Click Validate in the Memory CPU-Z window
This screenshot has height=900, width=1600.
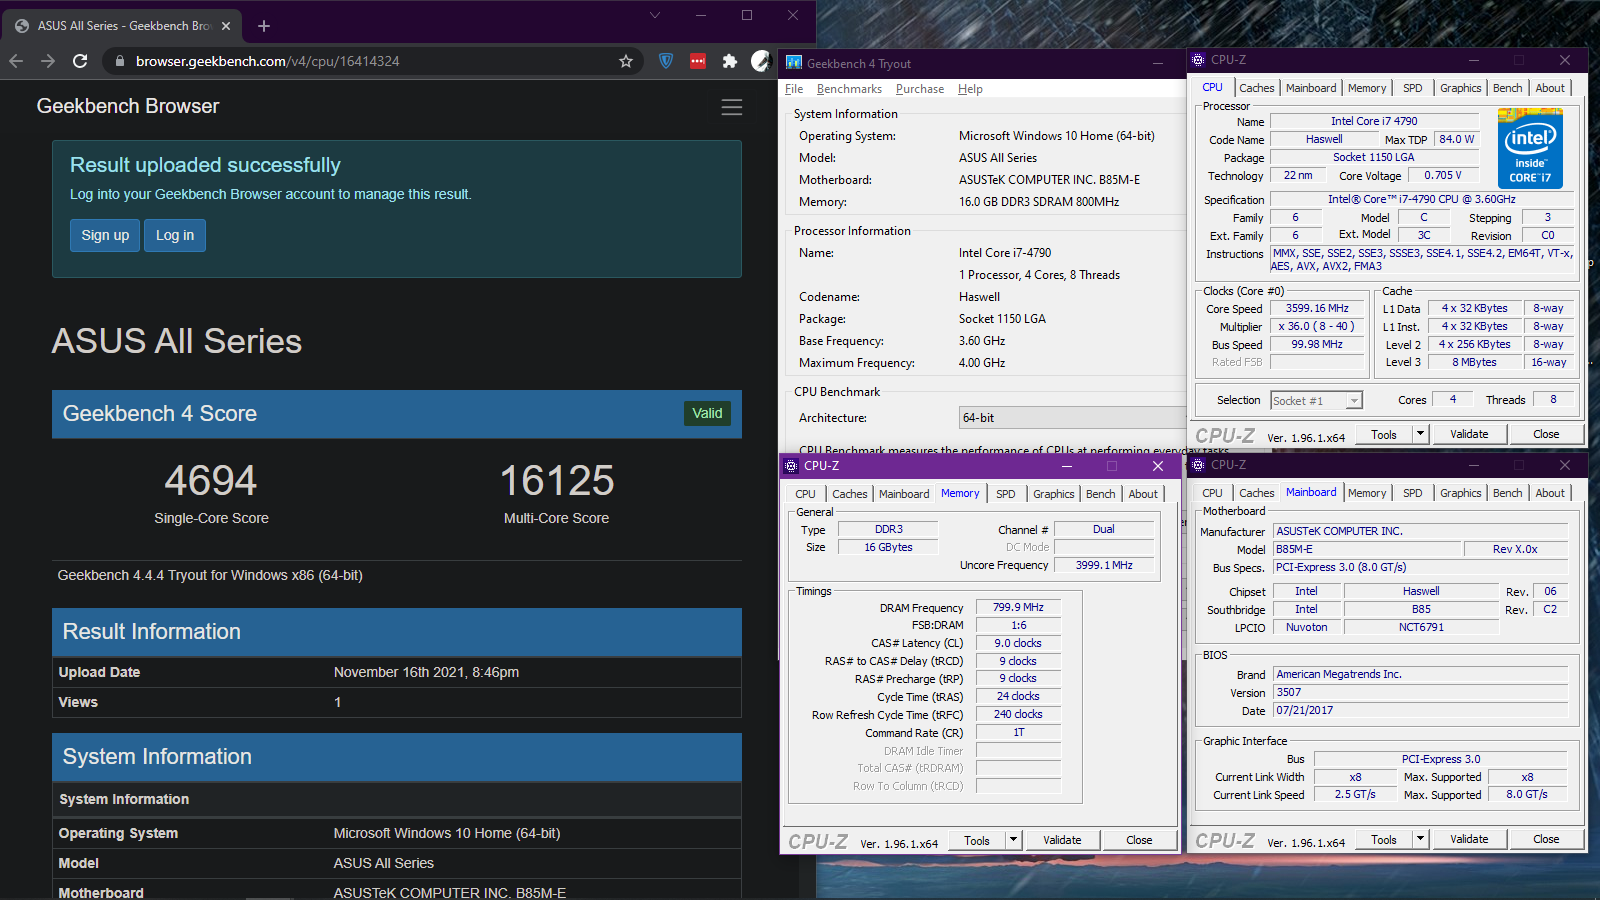(1062, 840)
